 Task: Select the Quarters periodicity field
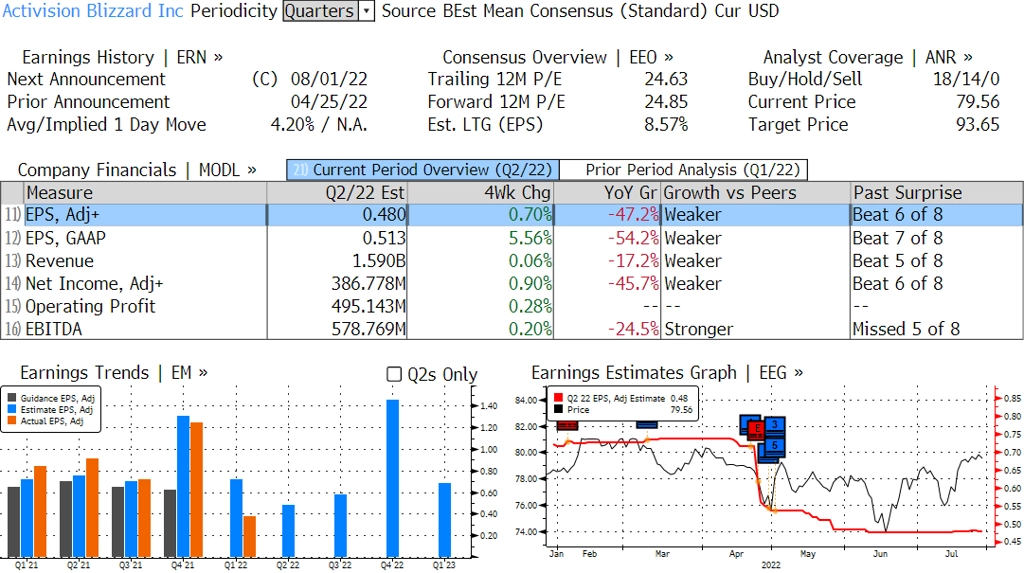point(321,11)
